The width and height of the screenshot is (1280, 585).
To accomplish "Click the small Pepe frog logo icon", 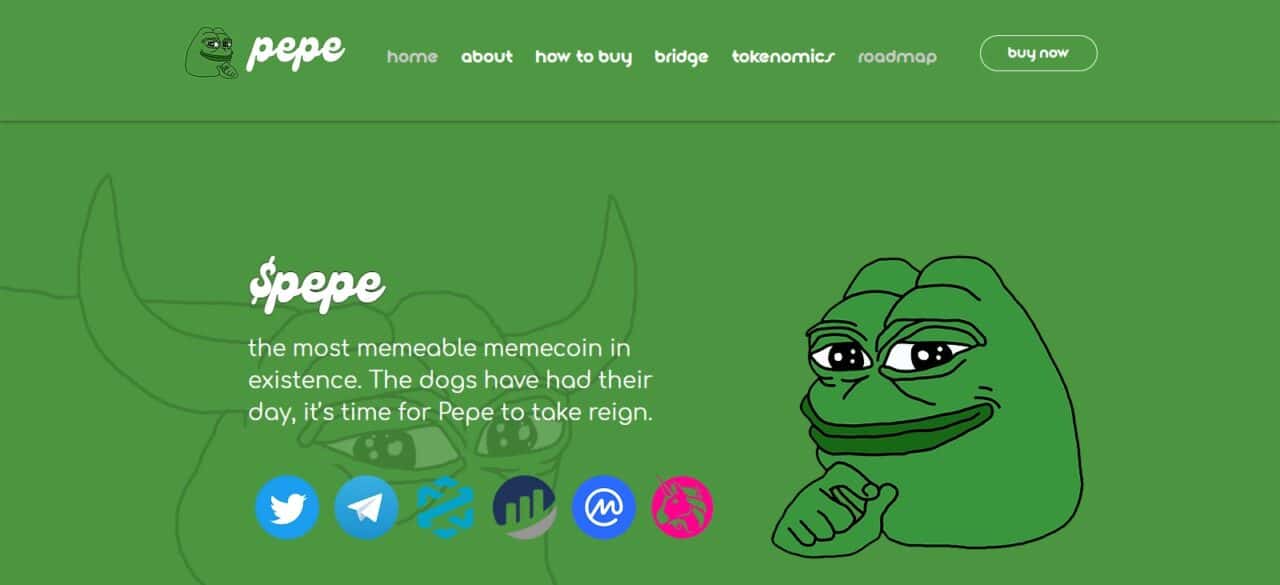I will pos(211,53).
